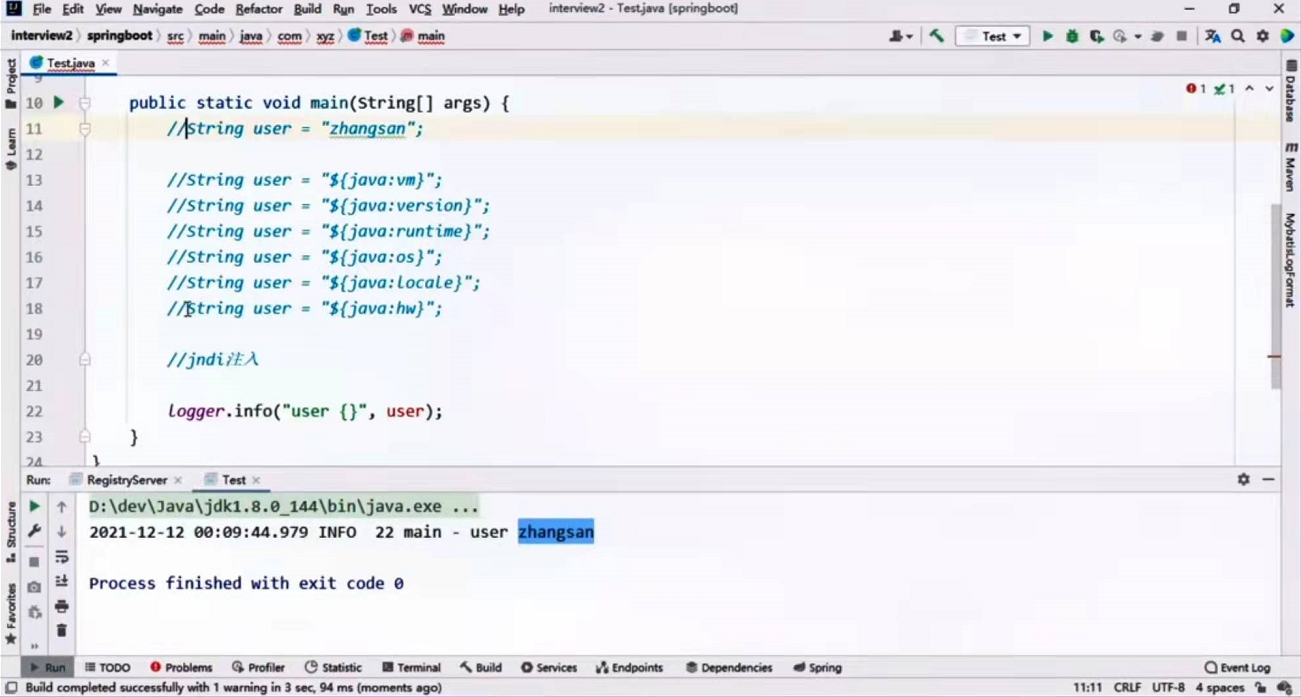Run Test with coverage
Screen dimensions: 1301x697
pos(1097,36)
